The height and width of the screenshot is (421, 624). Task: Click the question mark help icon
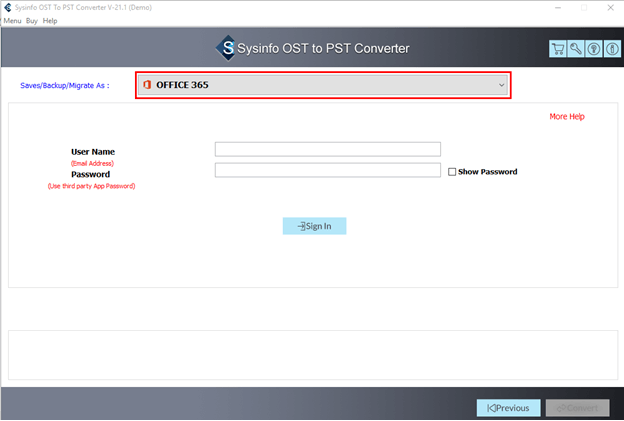click(594, 49)
